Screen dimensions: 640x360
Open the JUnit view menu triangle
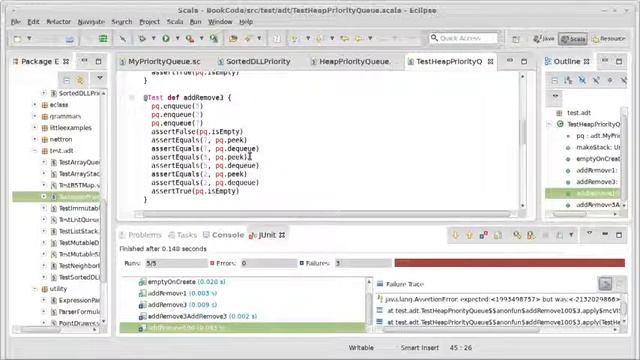pos(589,233)
